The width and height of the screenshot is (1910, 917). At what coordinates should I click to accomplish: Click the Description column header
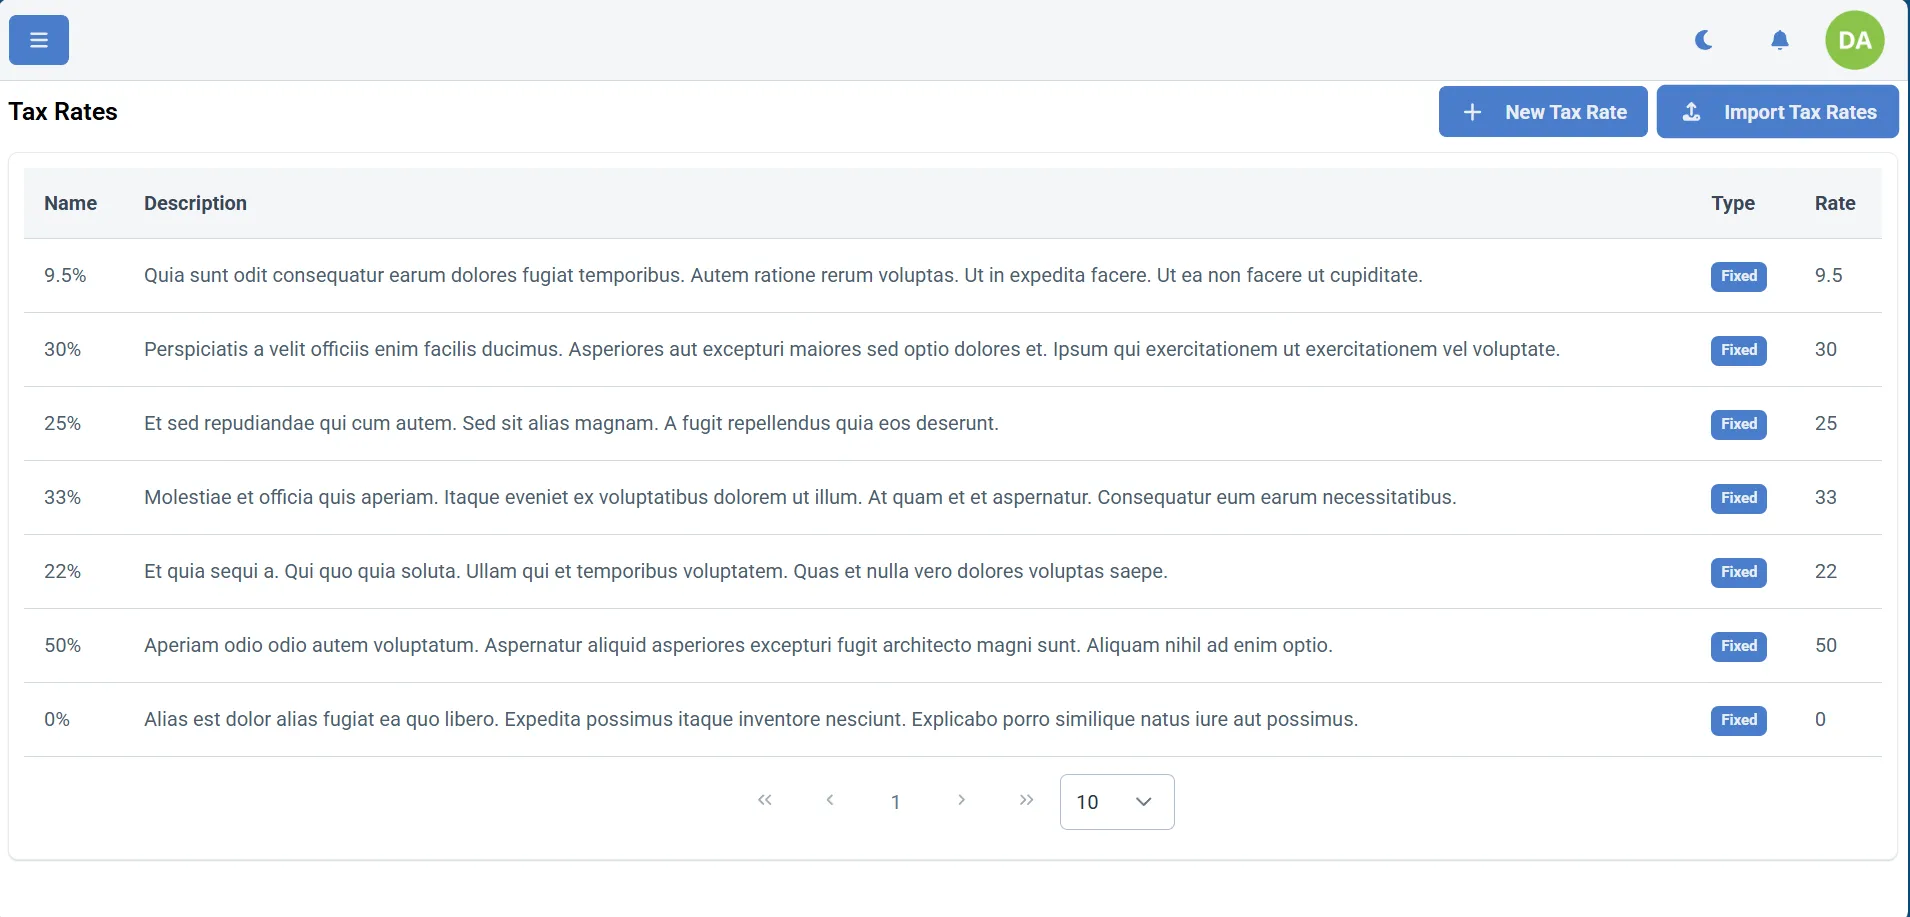(195, 203)
